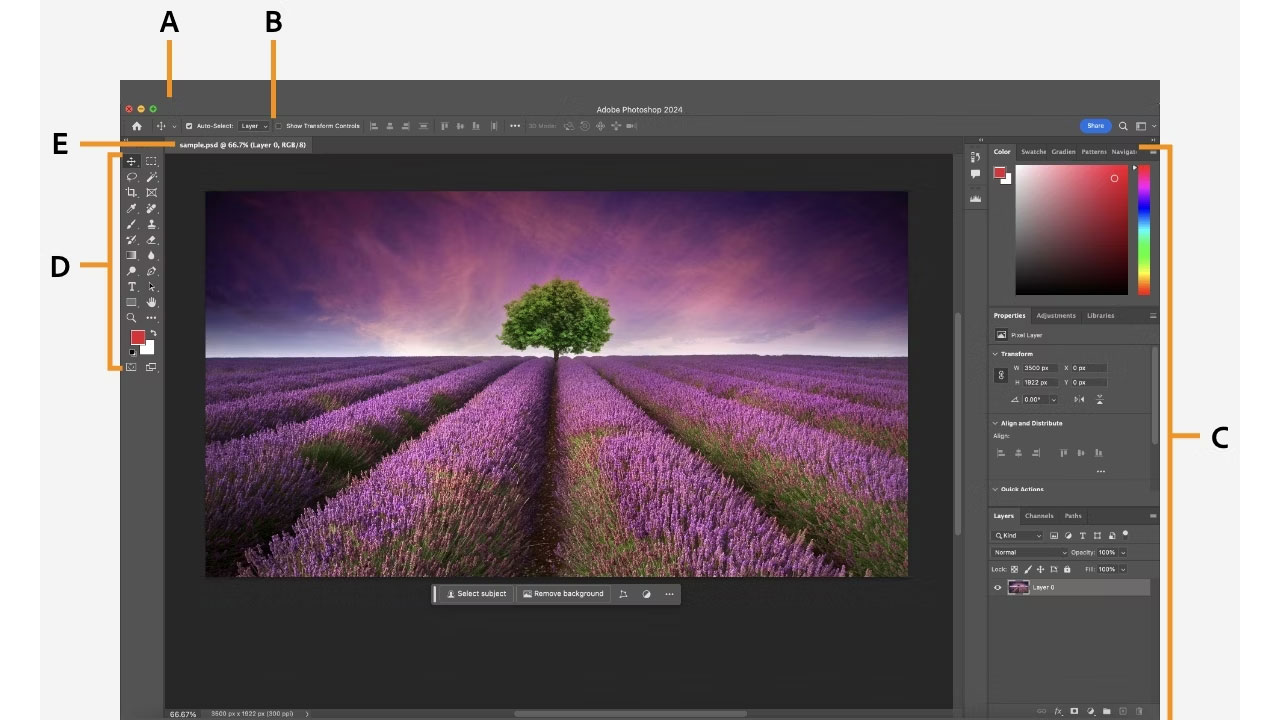Select the Lasso tool
Screen dimensions: 1280x720
tap(132, 177)
